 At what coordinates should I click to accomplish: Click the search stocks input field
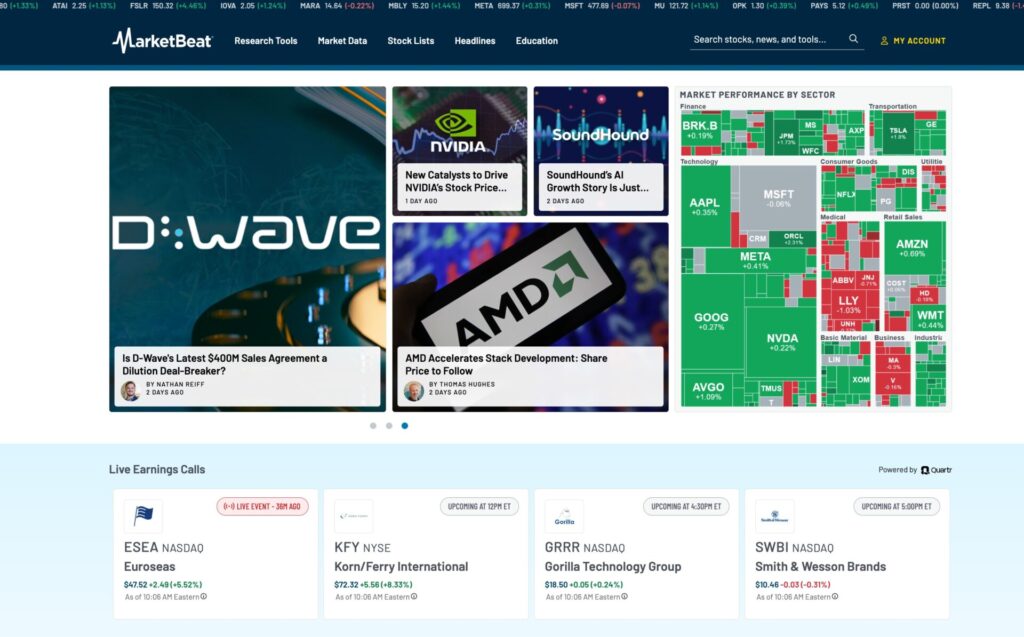click(765, 40)
